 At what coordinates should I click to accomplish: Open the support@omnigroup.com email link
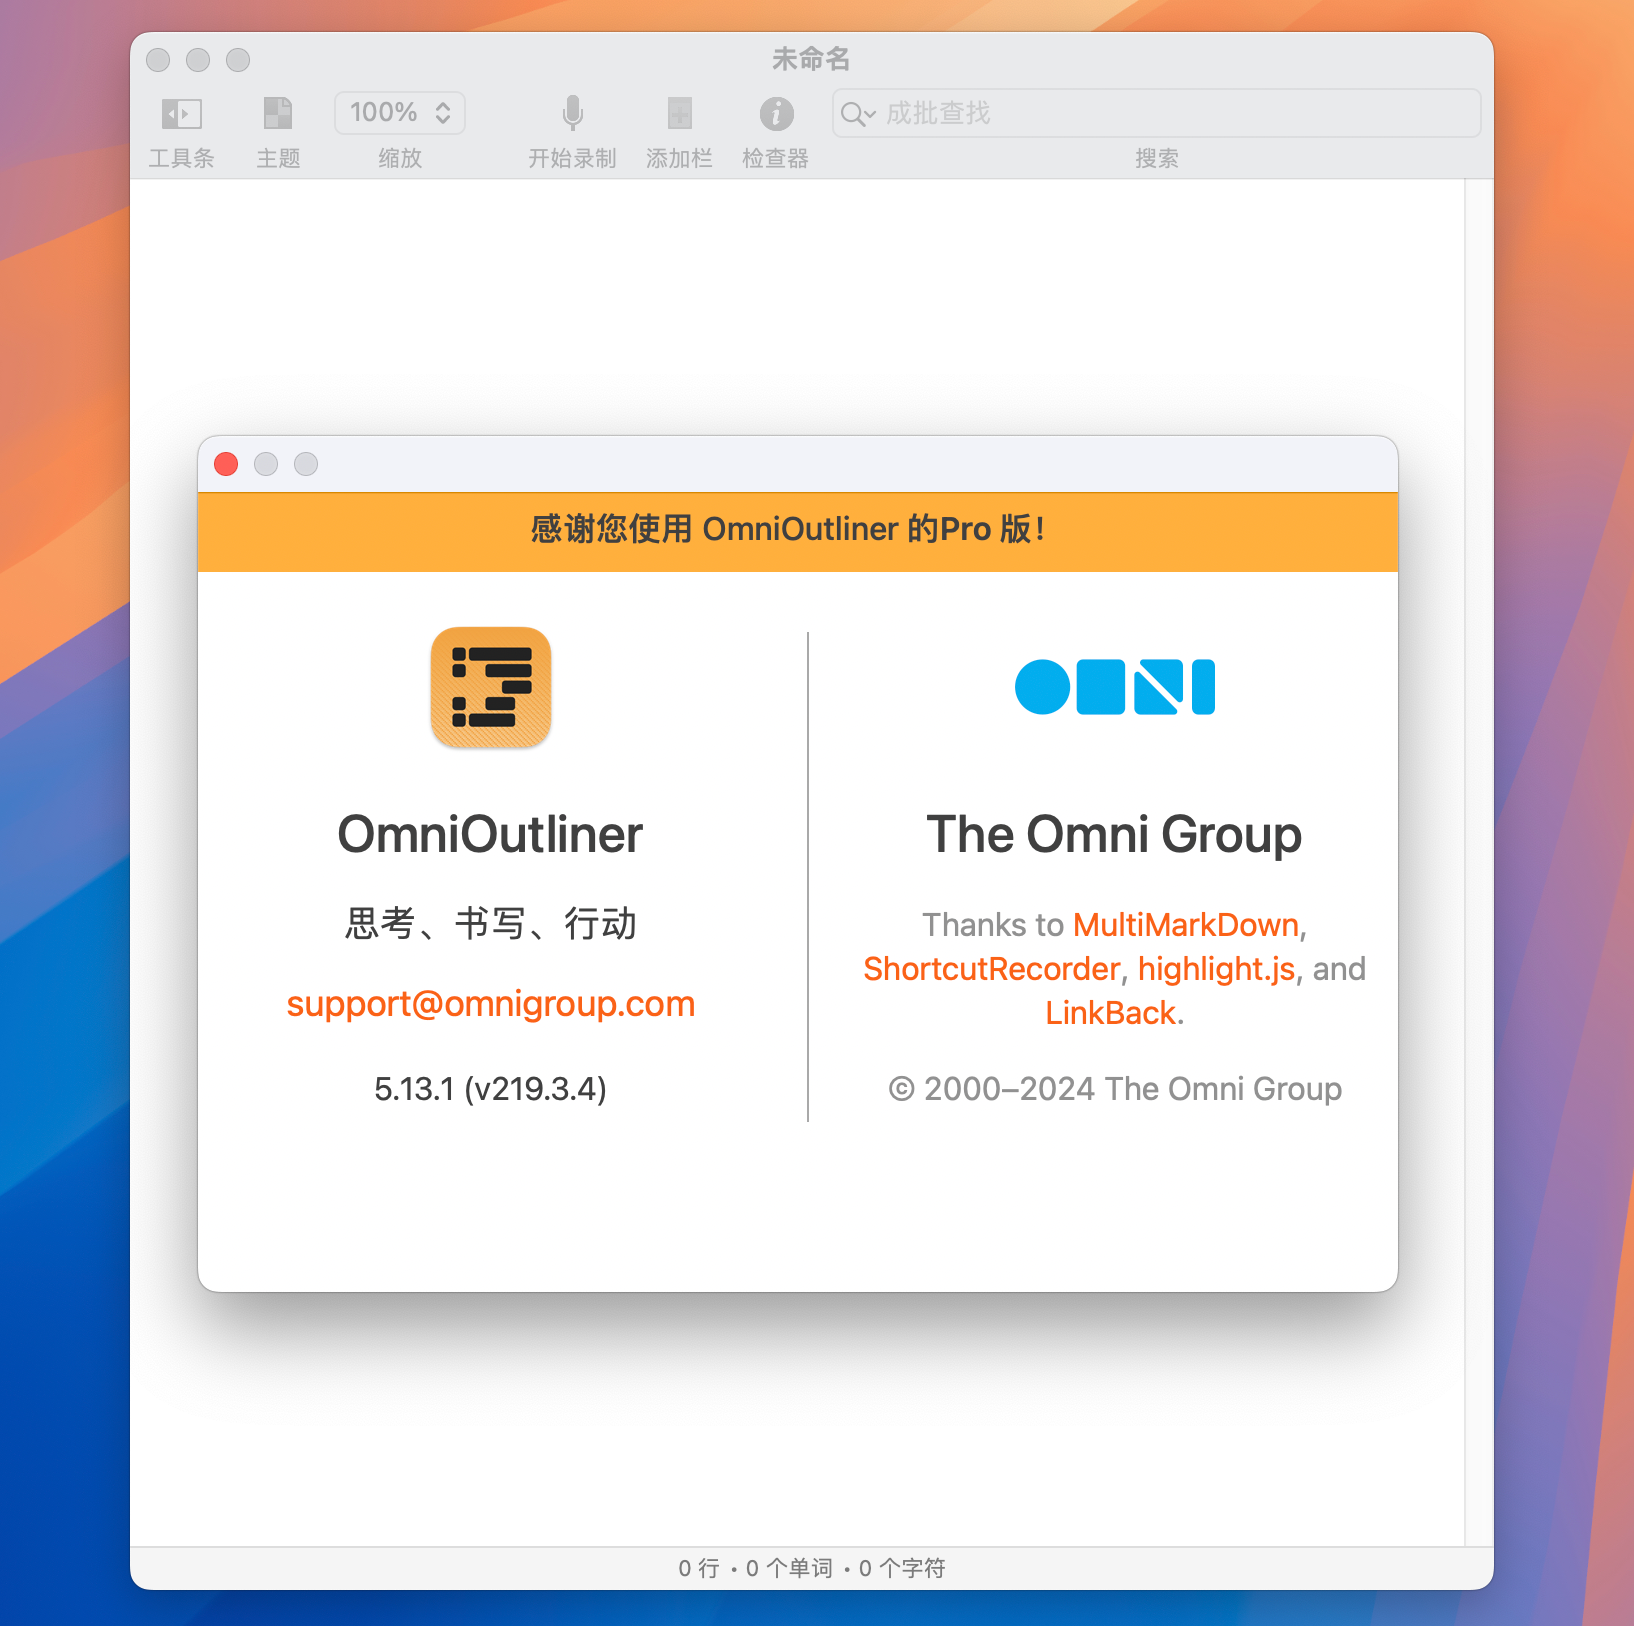pyautogui.click(x=490, y=1004)
